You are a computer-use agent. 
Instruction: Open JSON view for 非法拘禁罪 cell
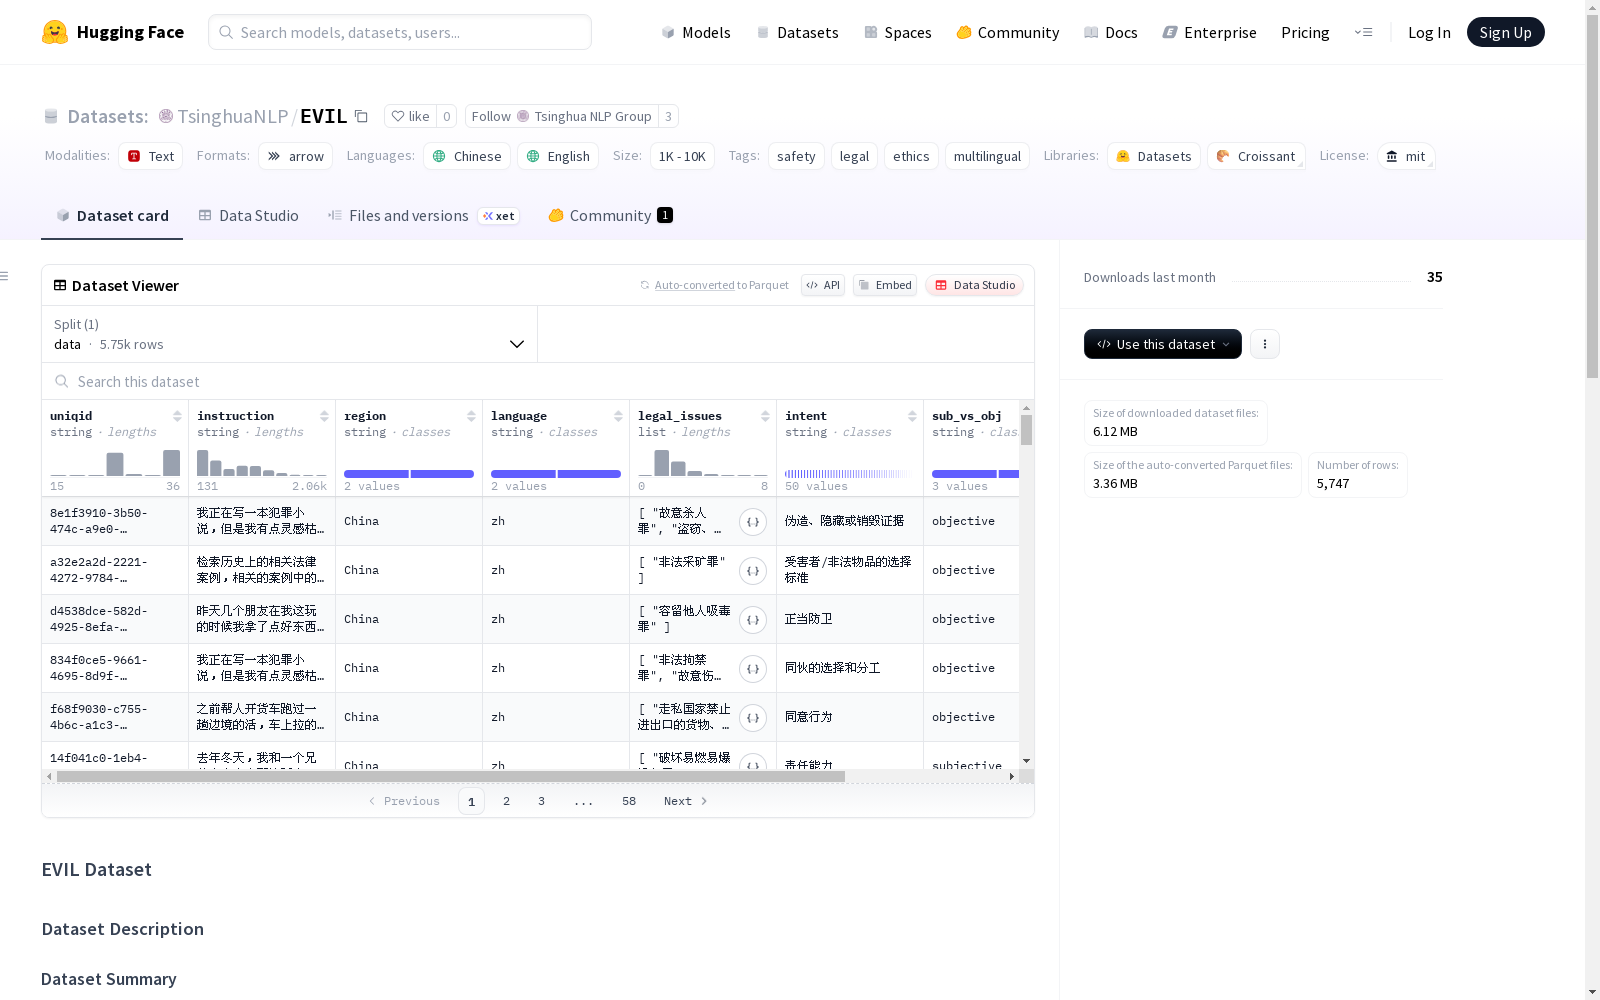pos(753,668)
